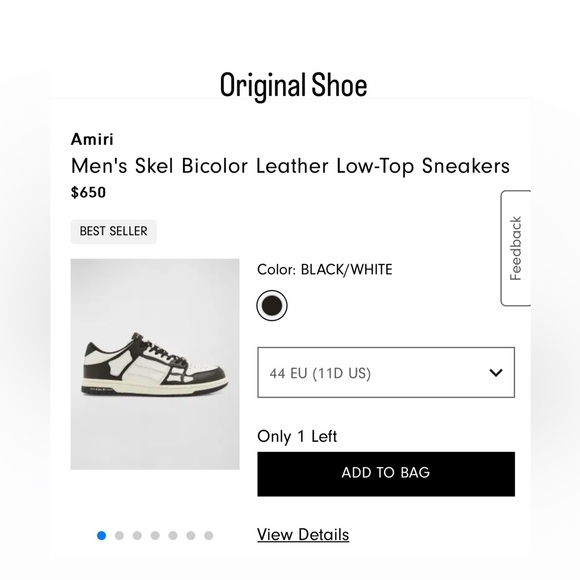Click the Amiri sneaker product image
This screenshot has width=580, height=580.
(x=155, y=364)
